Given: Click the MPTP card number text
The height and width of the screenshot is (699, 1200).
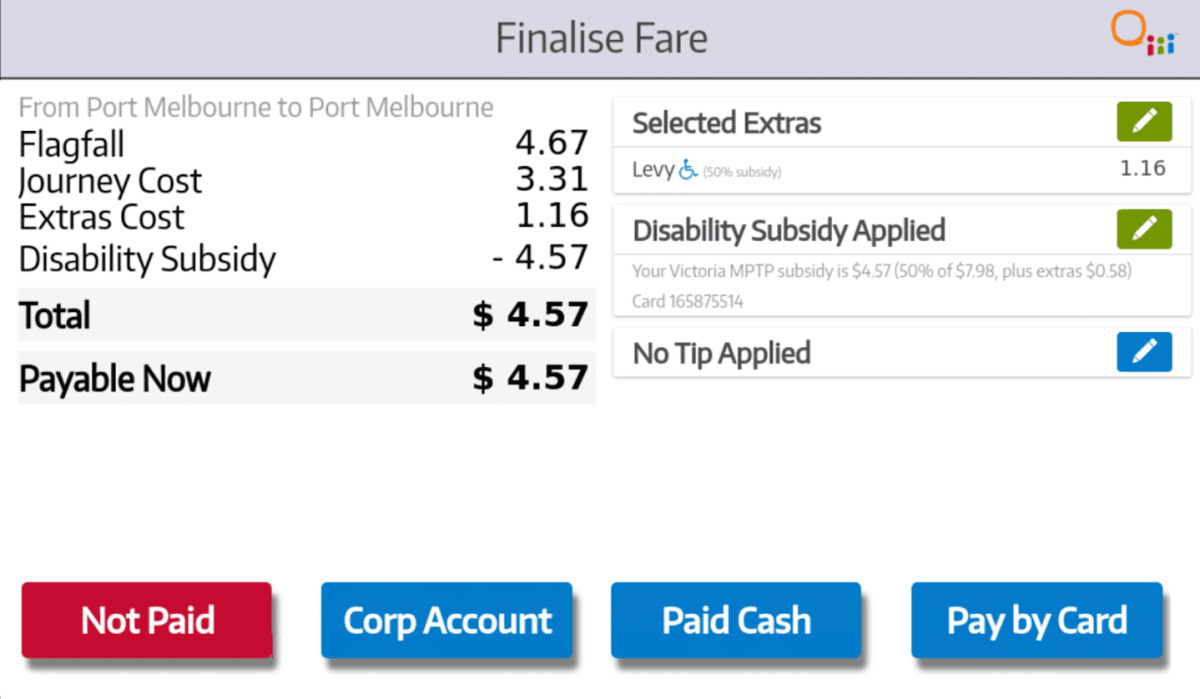Looking at the screenshot, I should [687, 301].
